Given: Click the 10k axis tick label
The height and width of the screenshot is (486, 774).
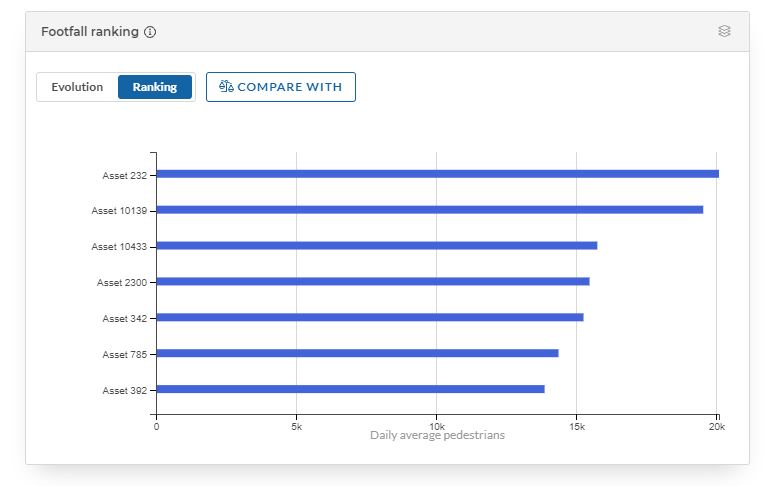Looking at the screenshot, I should click(x=436, y=426).
